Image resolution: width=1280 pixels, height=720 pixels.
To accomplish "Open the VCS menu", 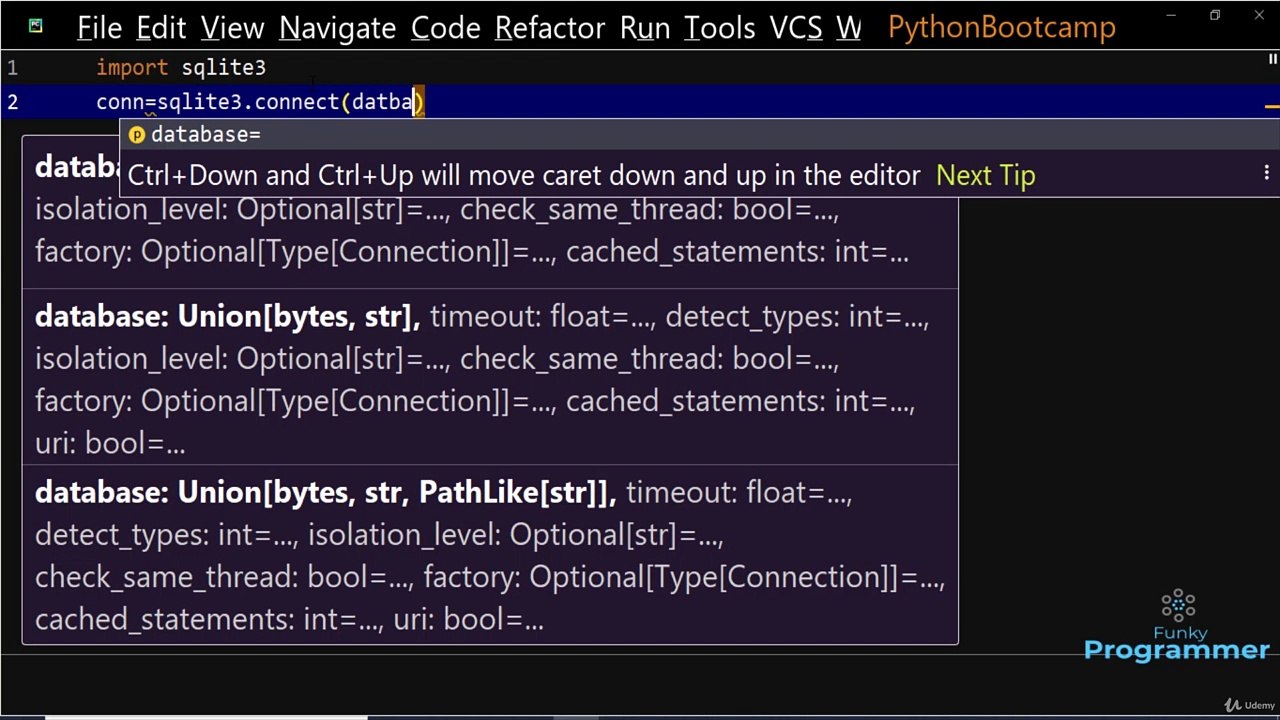I will coord(795,28).
